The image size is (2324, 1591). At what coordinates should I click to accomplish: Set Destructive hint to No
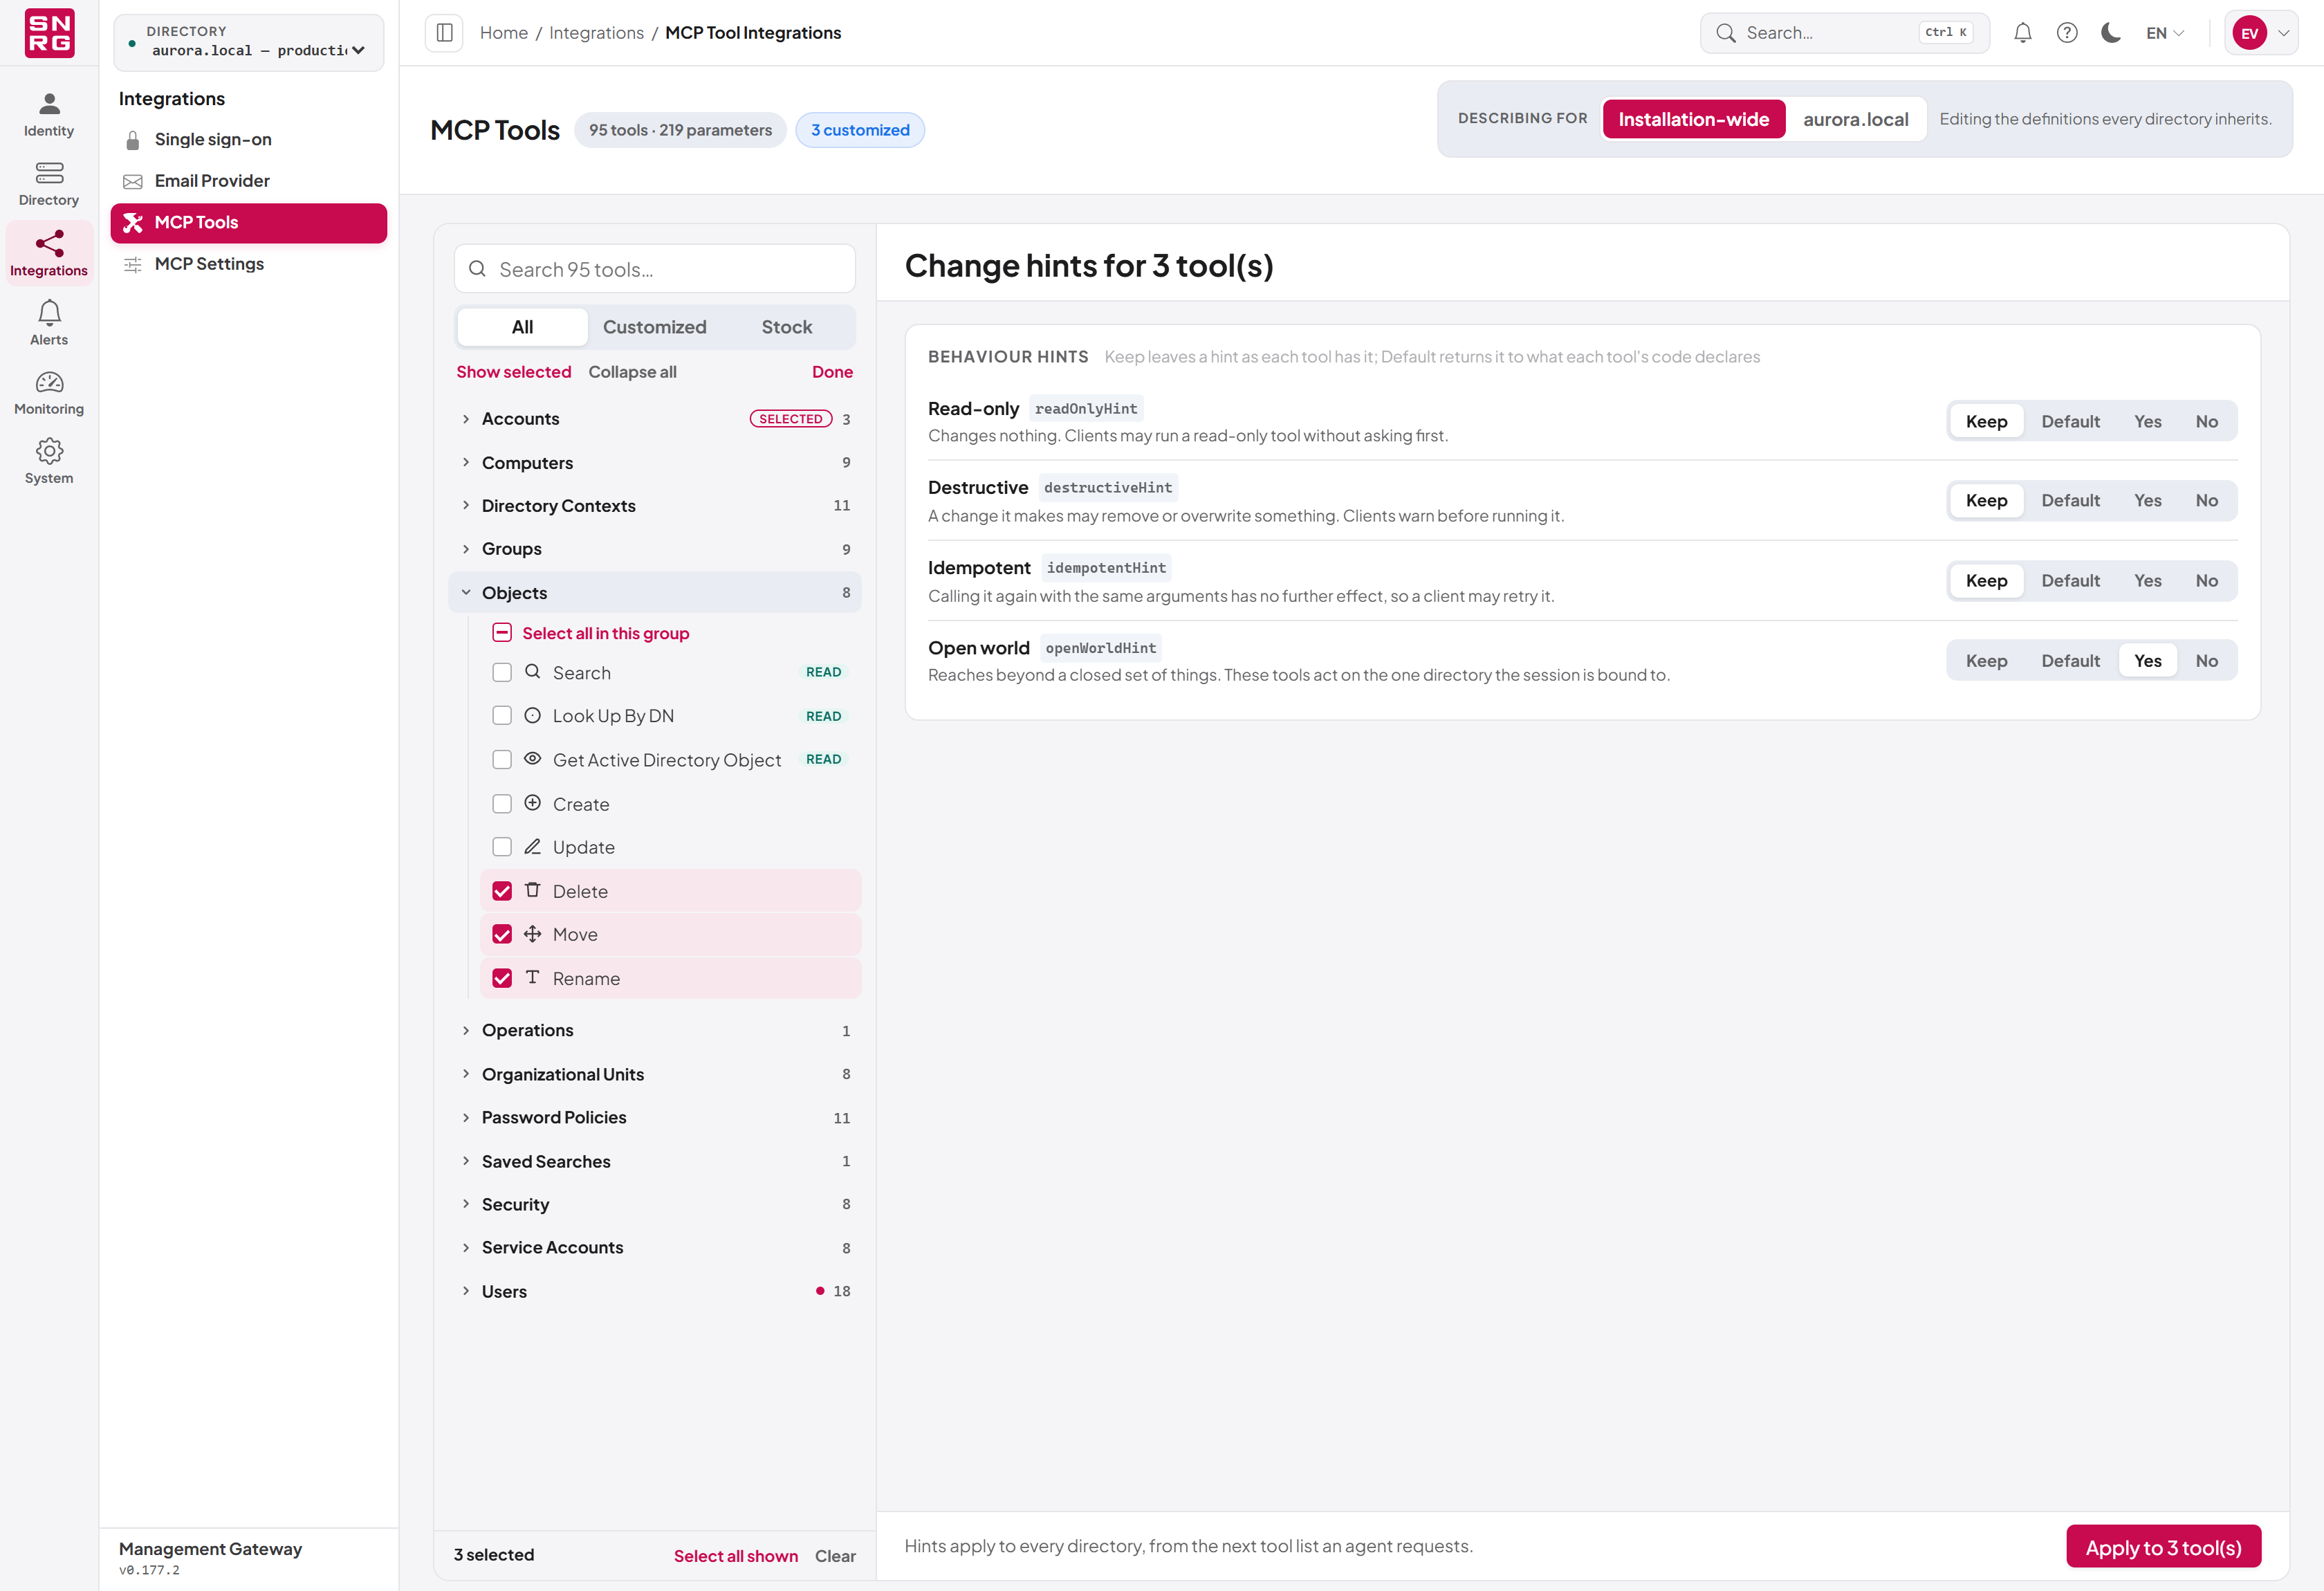point(2206,500)
